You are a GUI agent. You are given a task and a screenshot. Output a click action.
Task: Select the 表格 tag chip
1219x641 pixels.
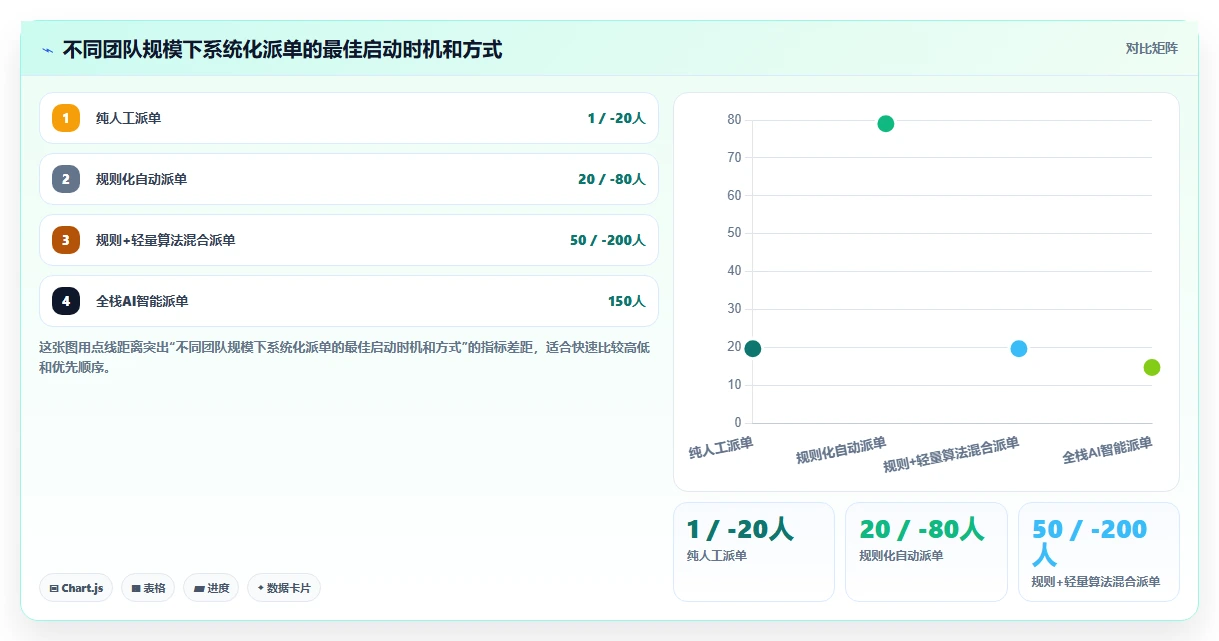point(148,588)
